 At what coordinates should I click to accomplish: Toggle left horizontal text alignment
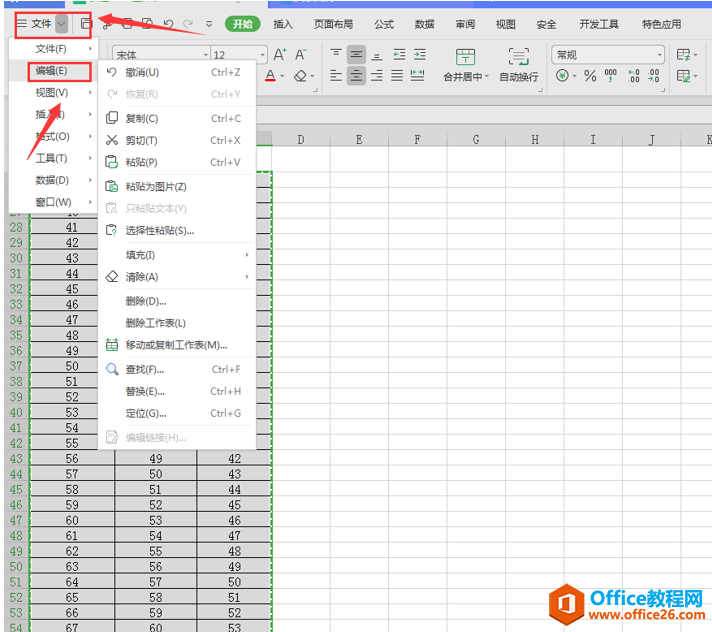point(335,76)
